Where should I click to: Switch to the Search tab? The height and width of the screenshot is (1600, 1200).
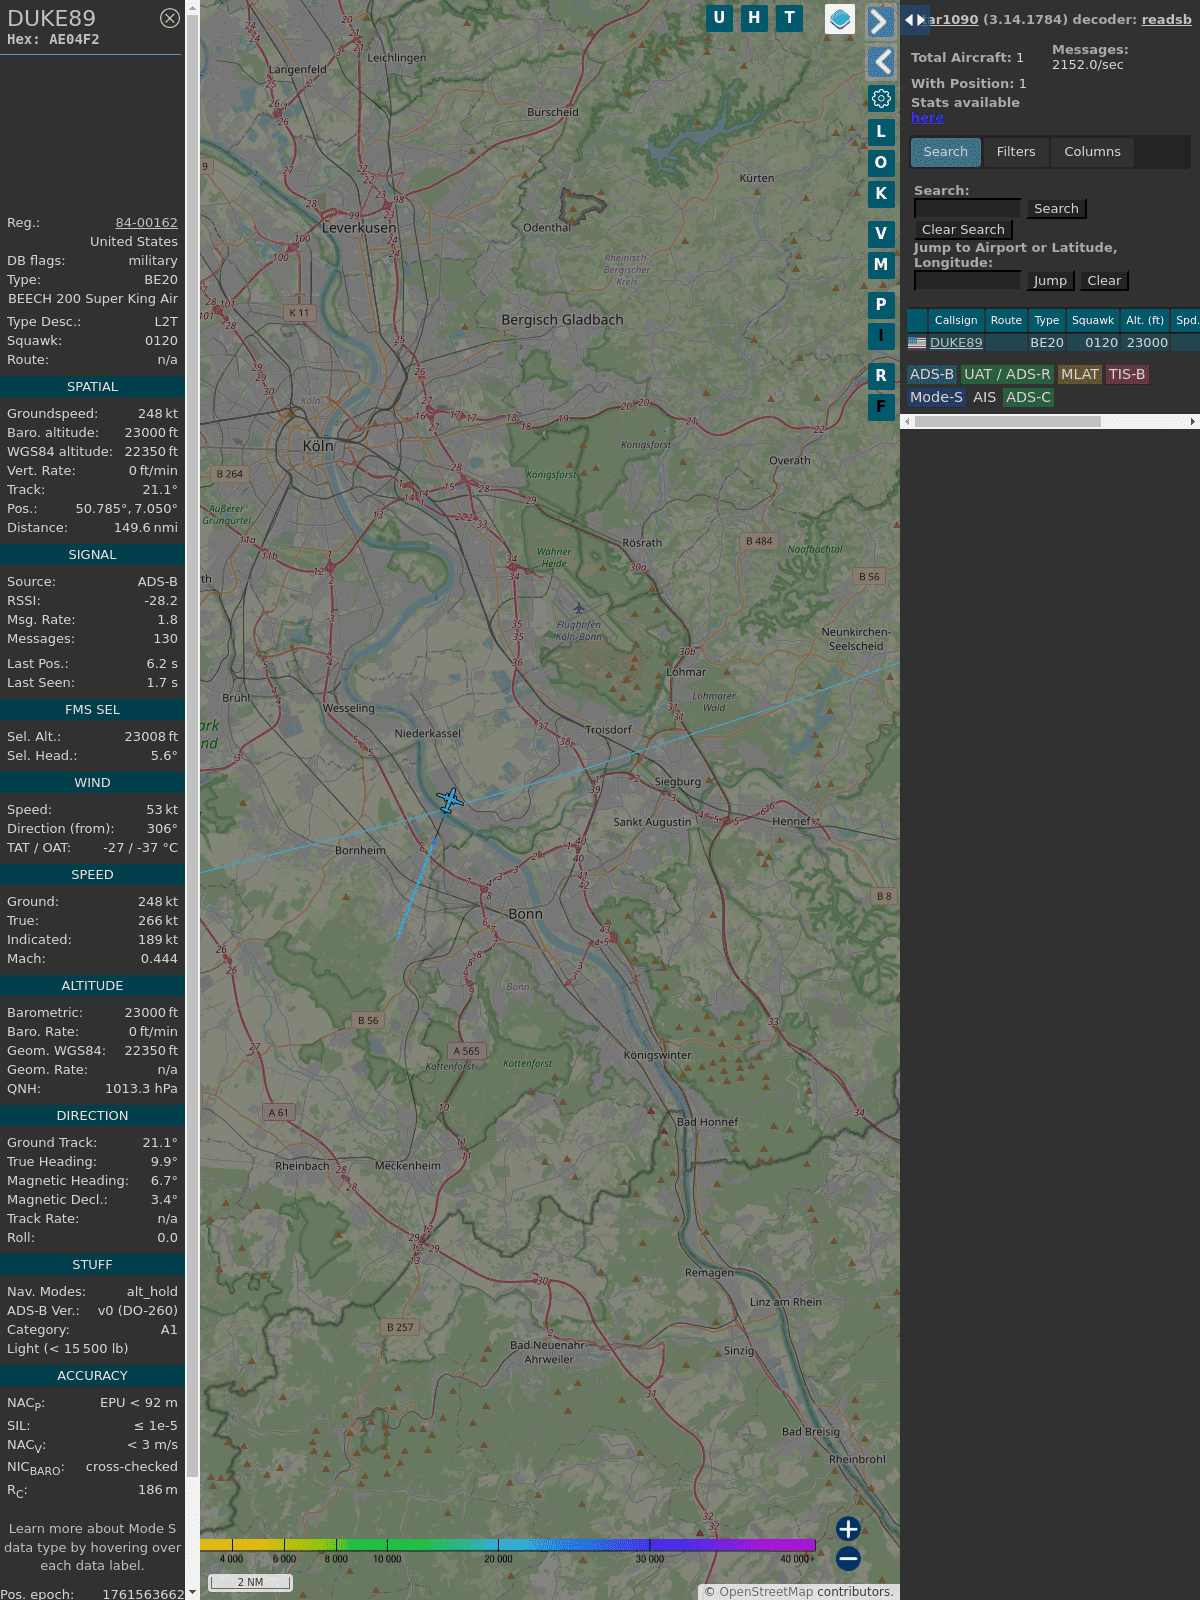946,152
